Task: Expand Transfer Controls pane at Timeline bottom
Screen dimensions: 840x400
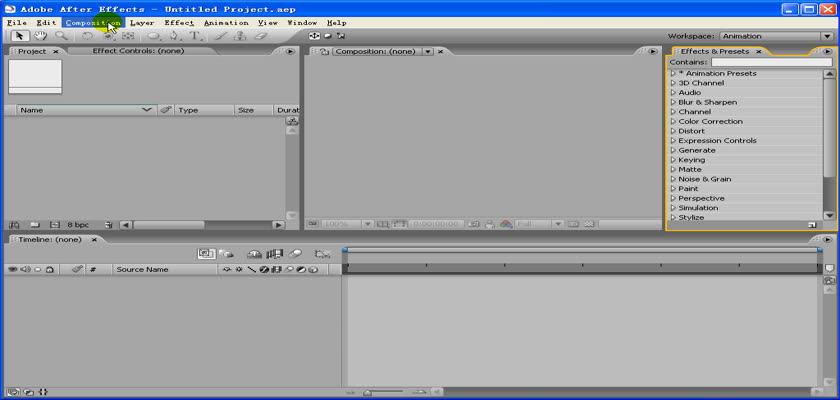Action: click(x=28, y=392)
